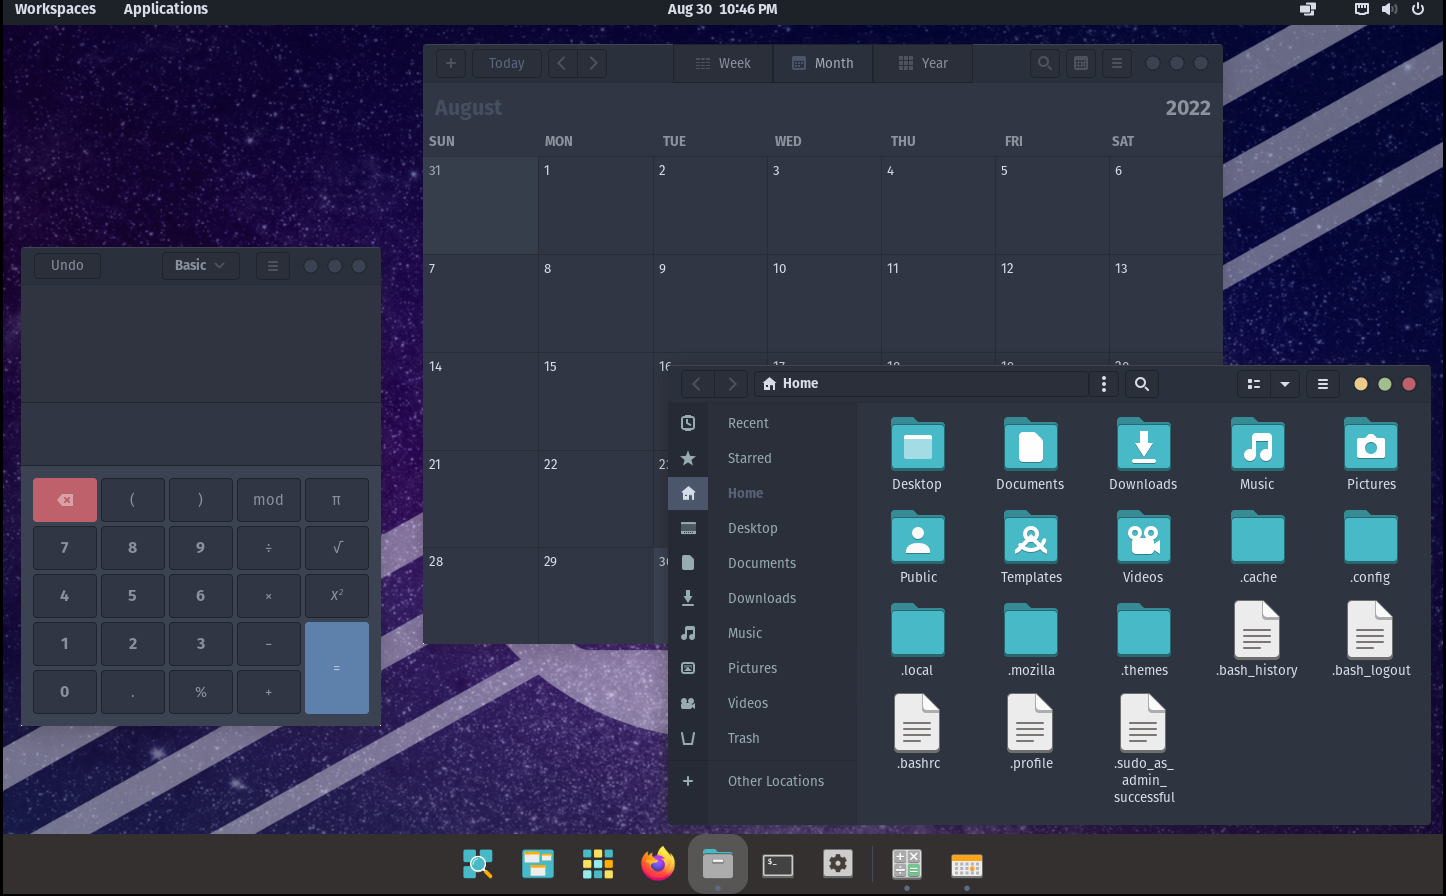Open view options dropdown arrow in Files
The image size is (1446, 896).
click(x=1285, y=384)
